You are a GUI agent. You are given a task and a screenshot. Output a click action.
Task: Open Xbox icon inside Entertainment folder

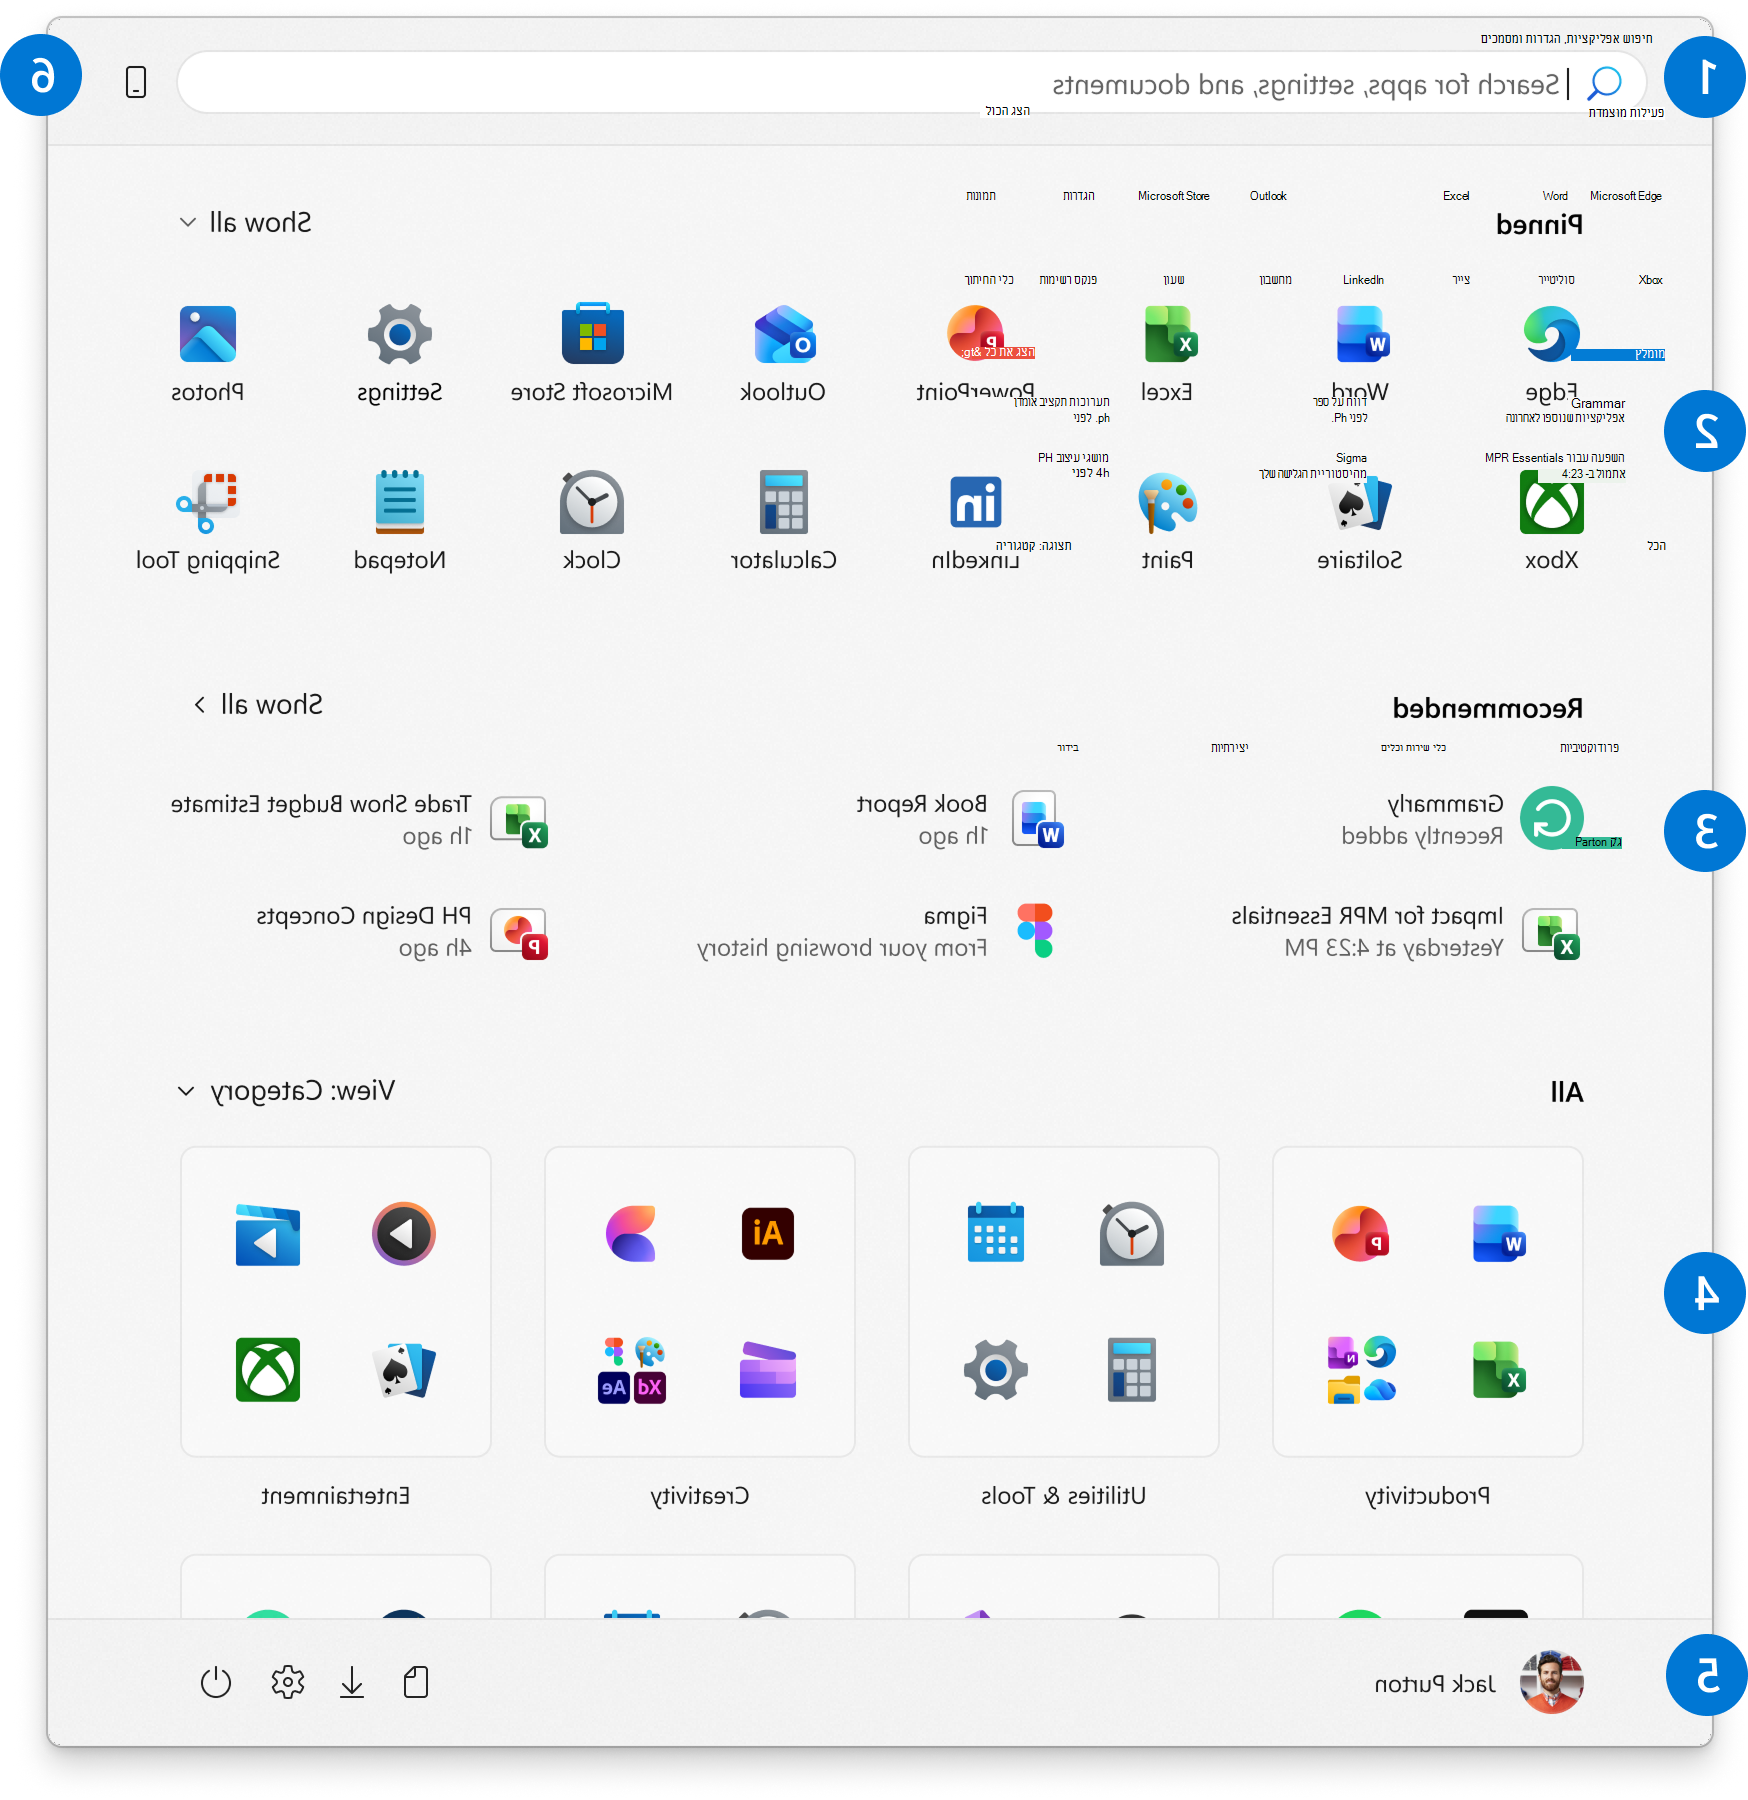pos(268,1370)
